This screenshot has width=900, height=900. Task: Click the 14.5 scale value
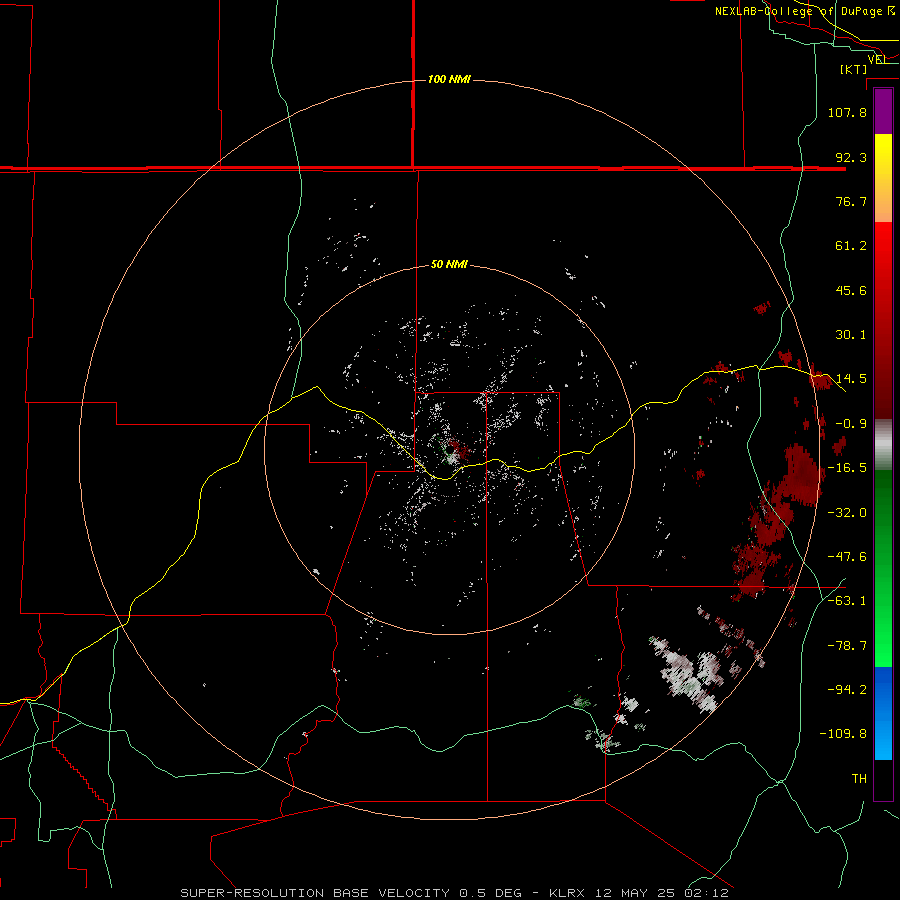[851, 379]
